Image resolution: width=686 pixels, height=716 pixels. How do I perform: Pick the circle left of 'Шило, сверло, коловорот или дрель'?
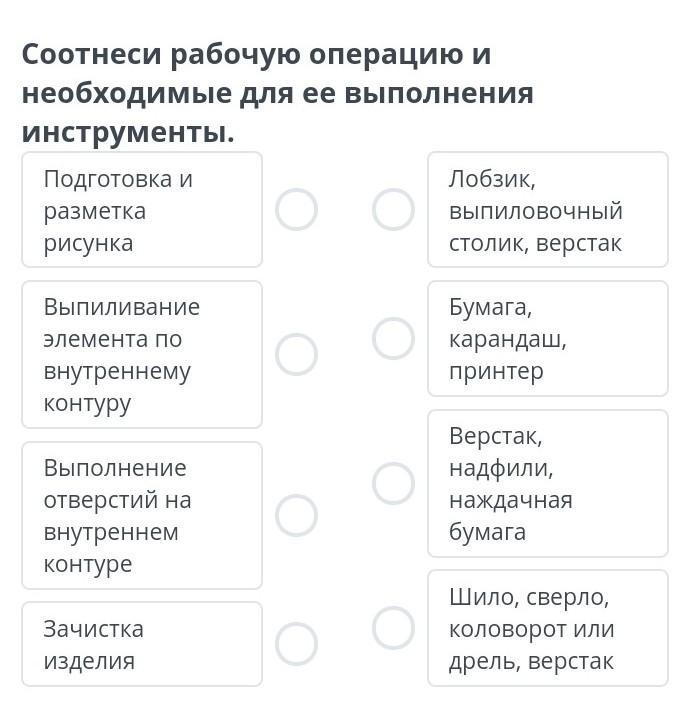click(x=393, y=628)
